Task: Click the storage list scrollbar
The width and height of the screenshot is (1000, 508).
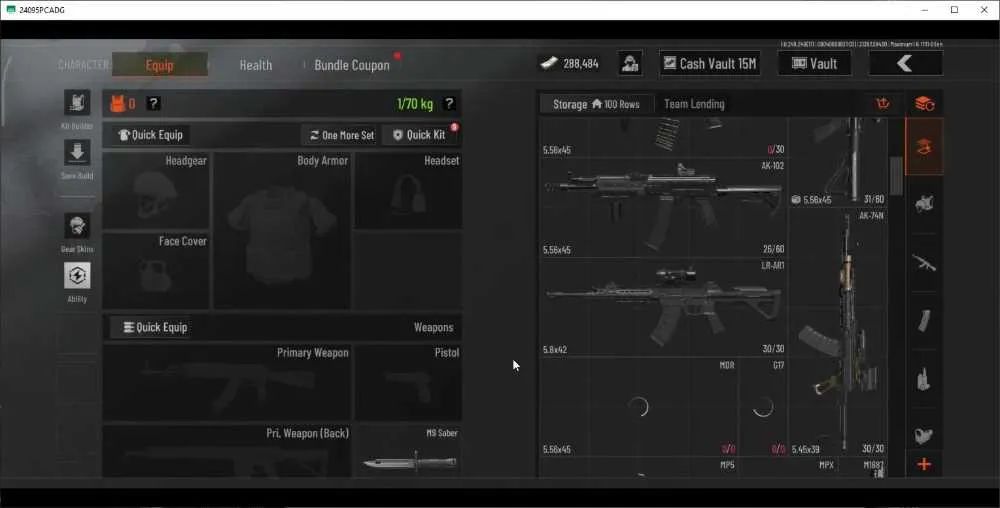Action: [896, 176]
